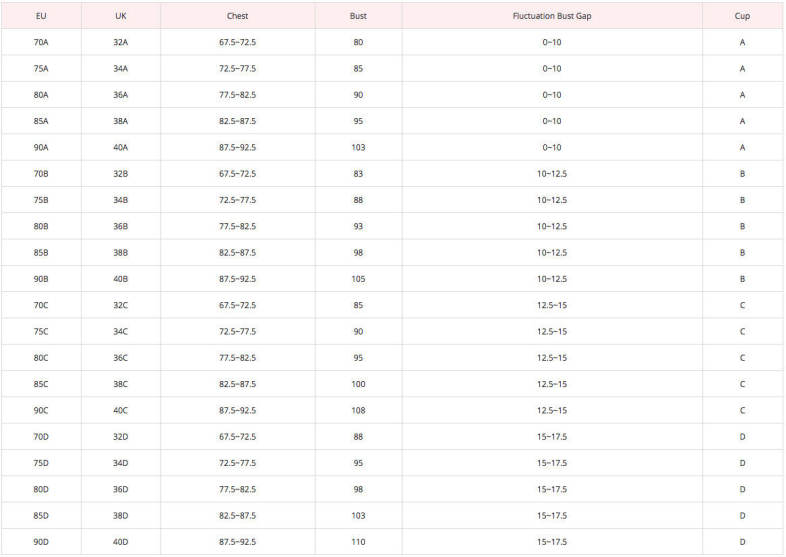This screenshot has height=557, width=786.
Task: Select the 34A UK size cell
Action: click(121, 69)
